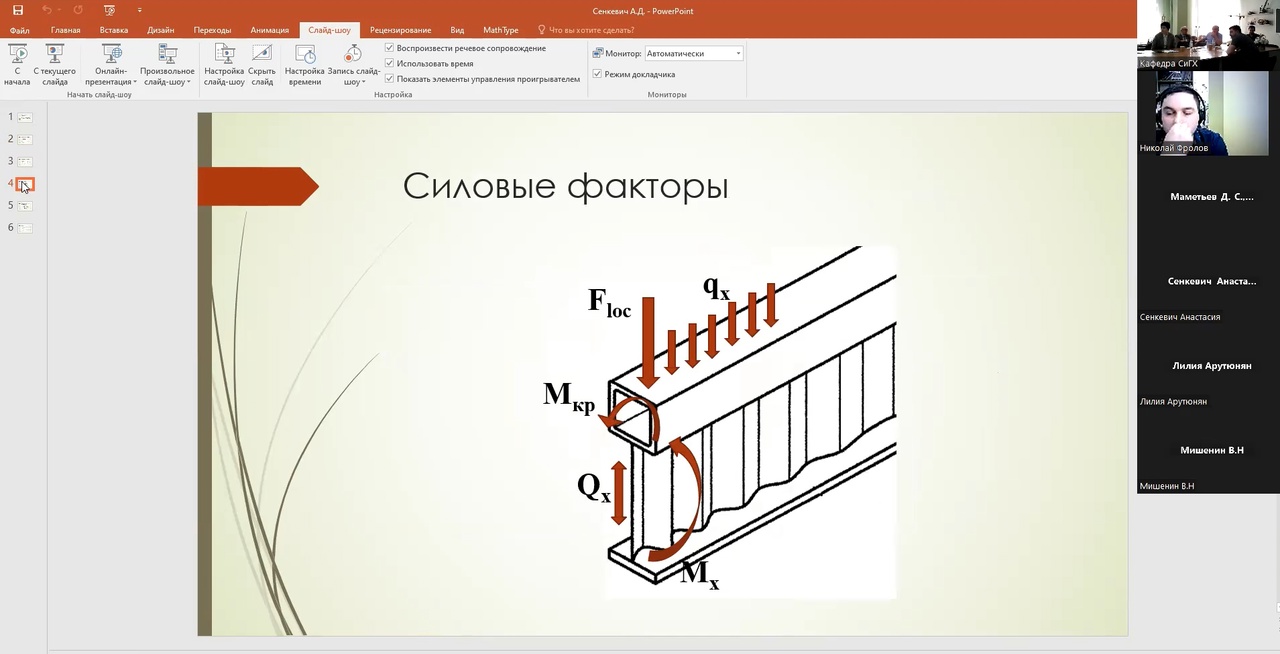The image size is (1280, 654).
Task: Start slideshow with 'С текущего слайда'
Action: click(55, 65)
